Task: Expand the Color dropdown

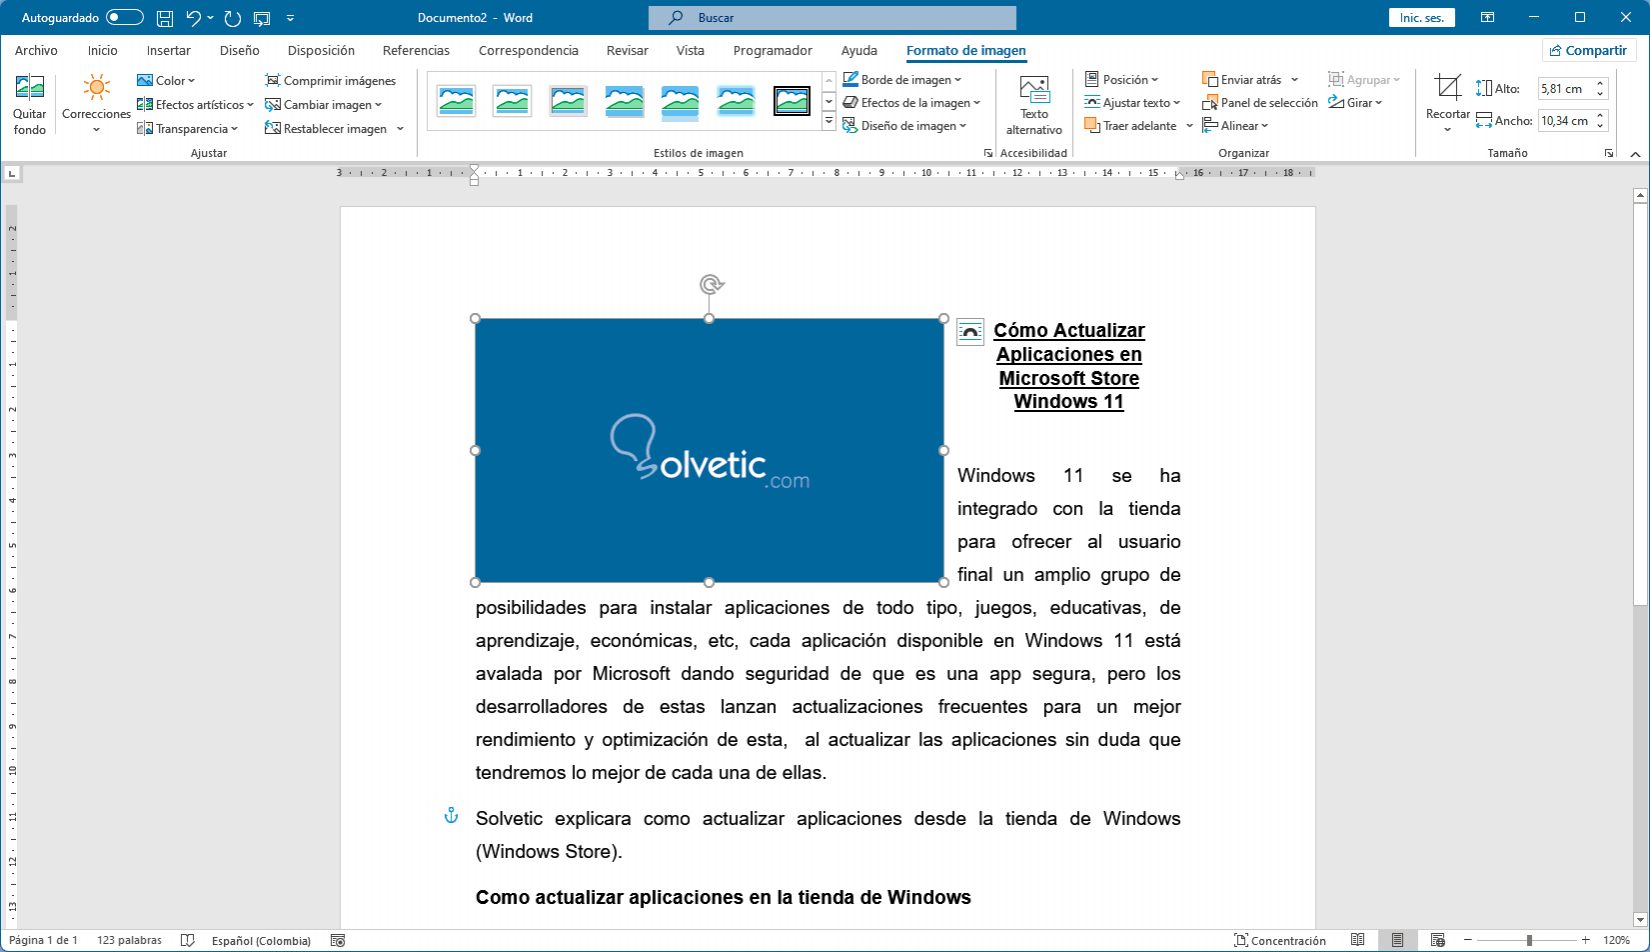Action: pyautogui.click(x=166, y=80)
